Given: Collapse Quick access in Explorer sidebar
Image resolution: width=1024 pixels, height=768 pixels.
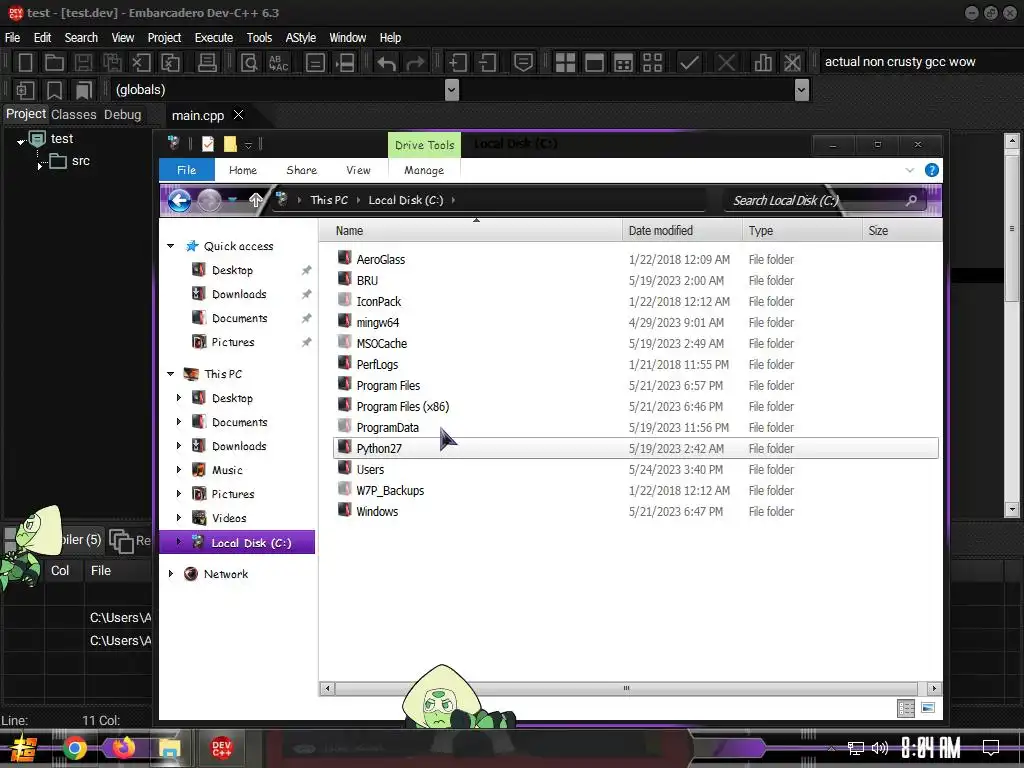Looking at the screenshot, I should coord(170,246).
